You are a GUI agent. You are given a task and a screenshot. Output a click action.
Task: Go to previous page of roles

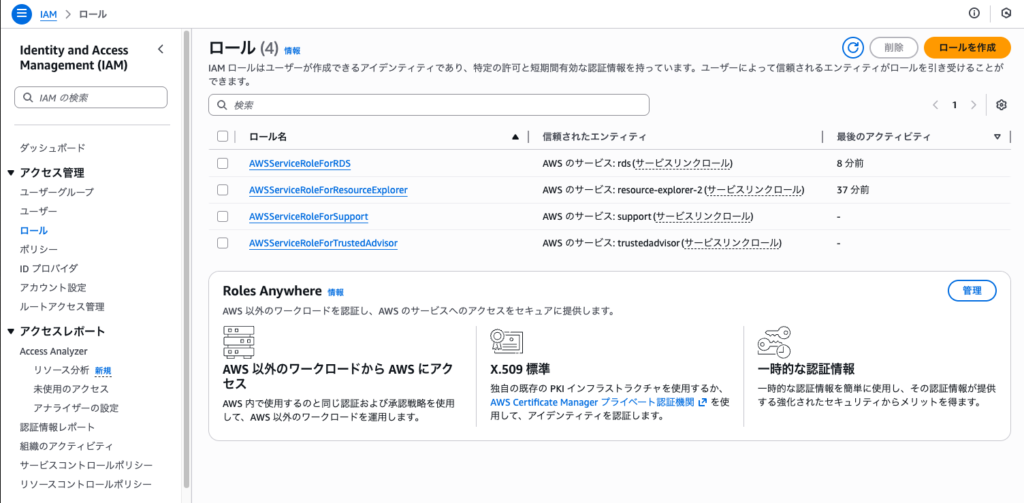935,105
